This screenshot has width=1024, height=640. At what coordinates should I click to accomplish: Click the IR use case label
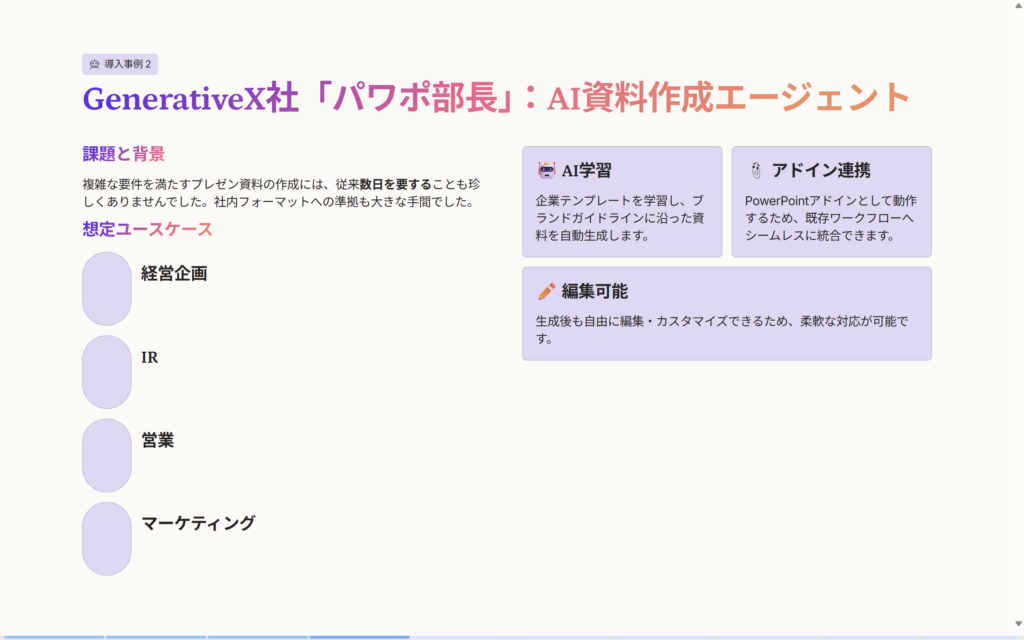tap(150, 357)
